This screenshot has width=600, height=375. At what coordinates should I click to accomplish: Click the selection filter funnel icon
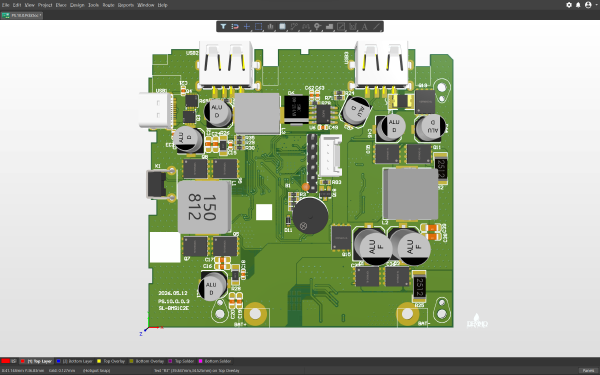pos(223,26)
